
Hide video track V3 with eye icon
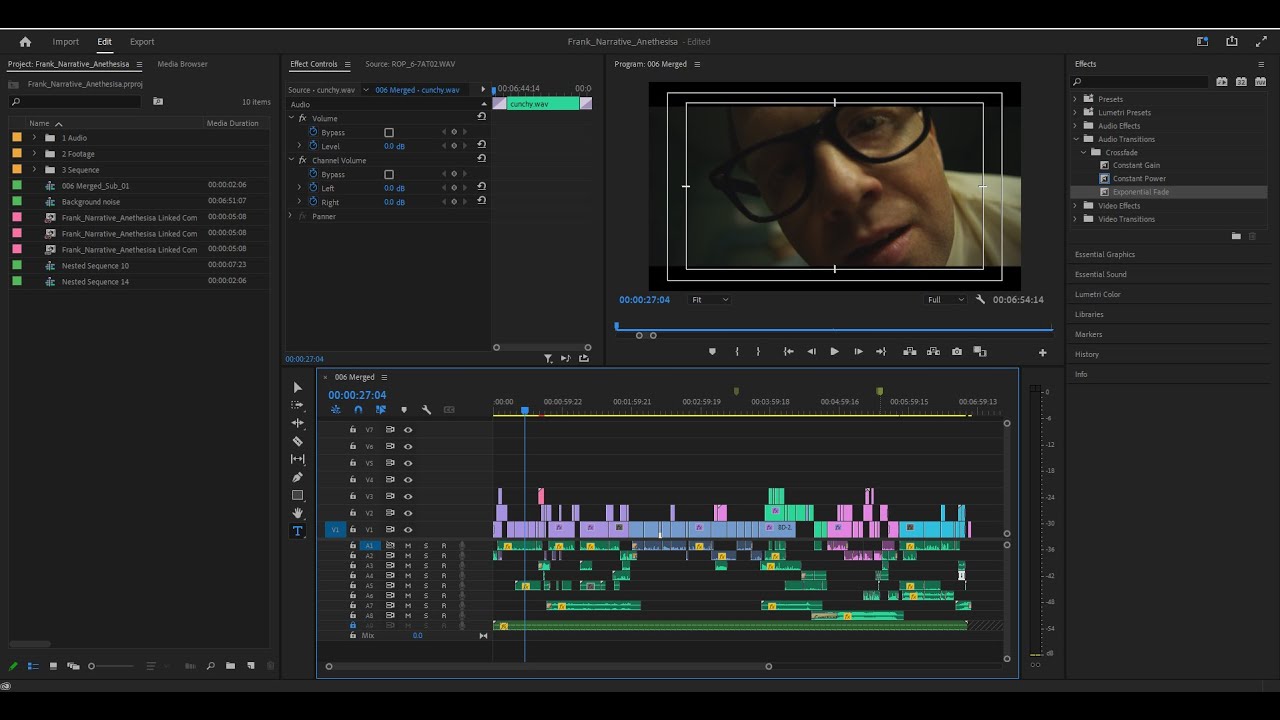point(408,497)
